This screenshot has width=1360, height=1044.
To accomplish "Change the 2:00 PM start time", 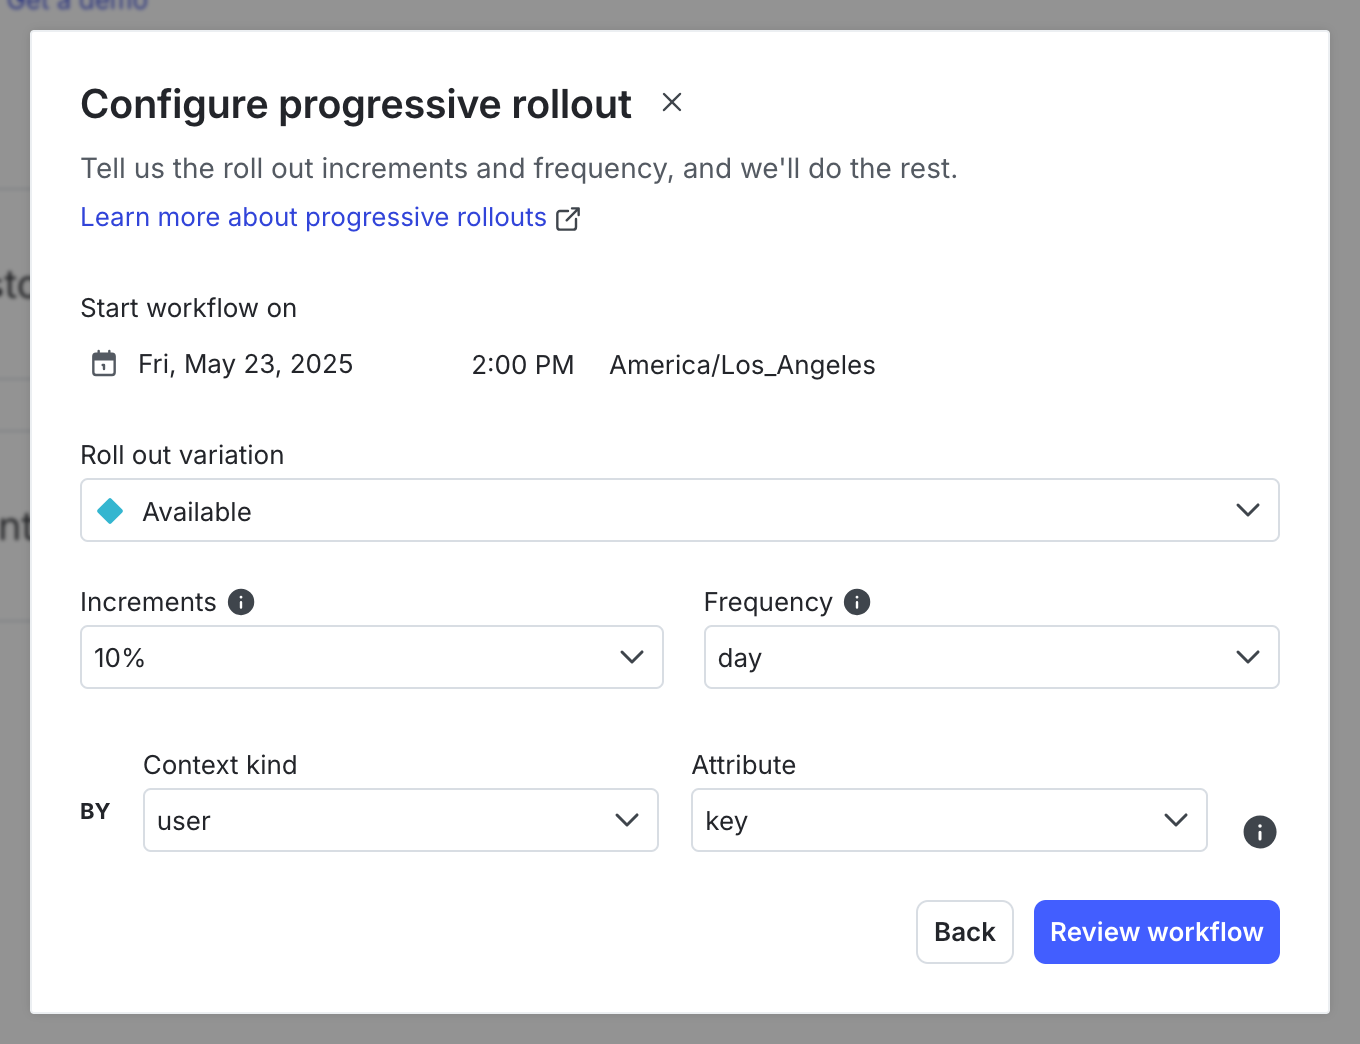I will pos(523,365).
